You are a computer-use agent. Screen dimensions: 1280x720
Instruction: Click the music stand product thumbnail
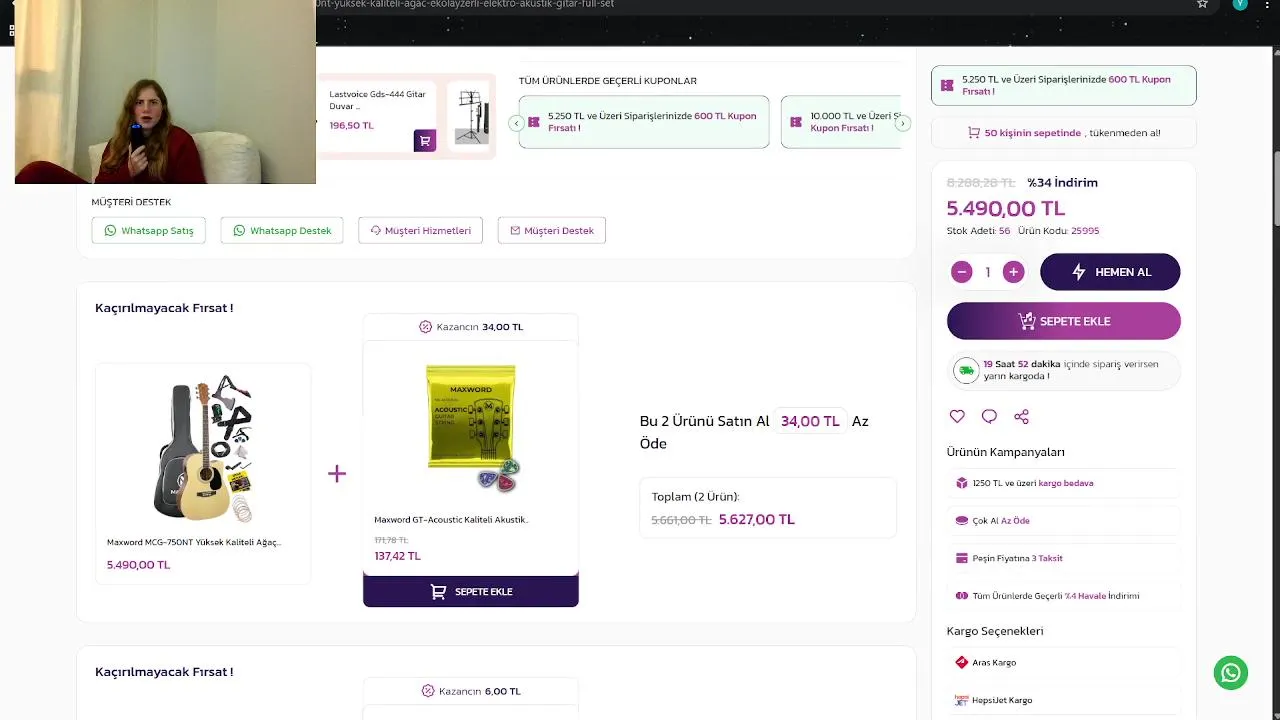[472, 117]
